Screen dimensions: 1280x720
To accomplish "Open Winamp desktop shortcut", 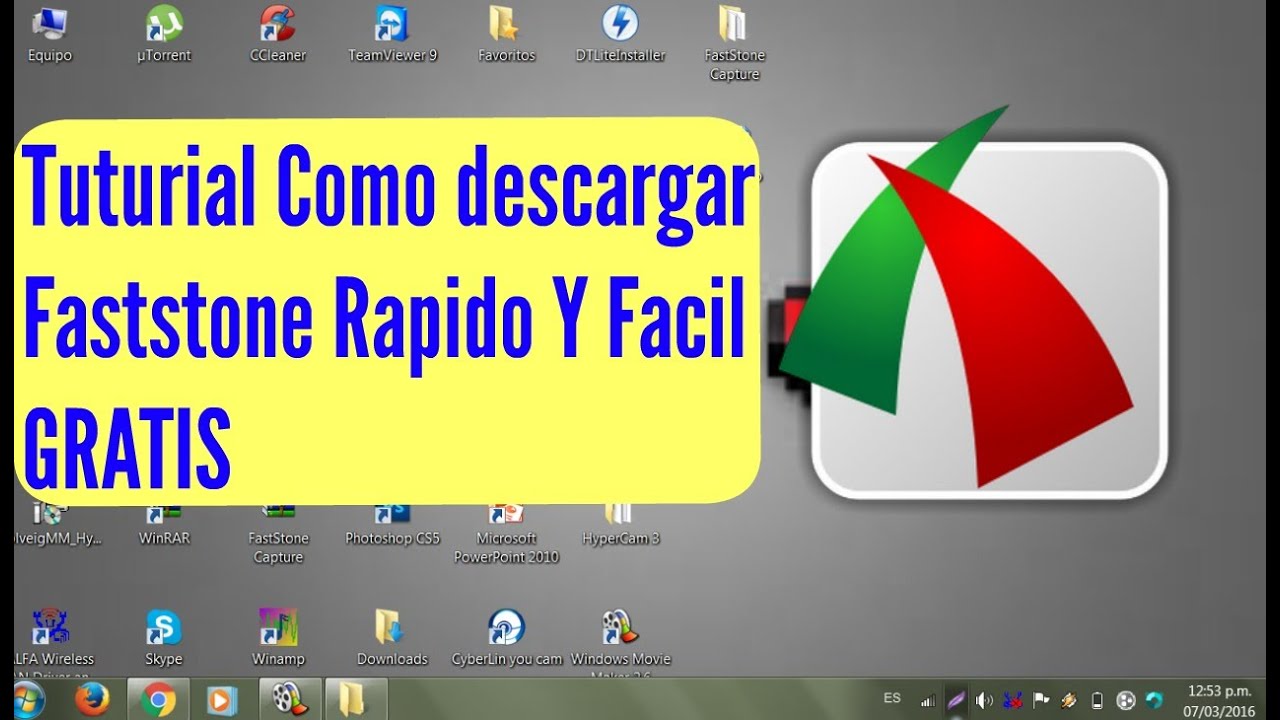I will (278, 638).
